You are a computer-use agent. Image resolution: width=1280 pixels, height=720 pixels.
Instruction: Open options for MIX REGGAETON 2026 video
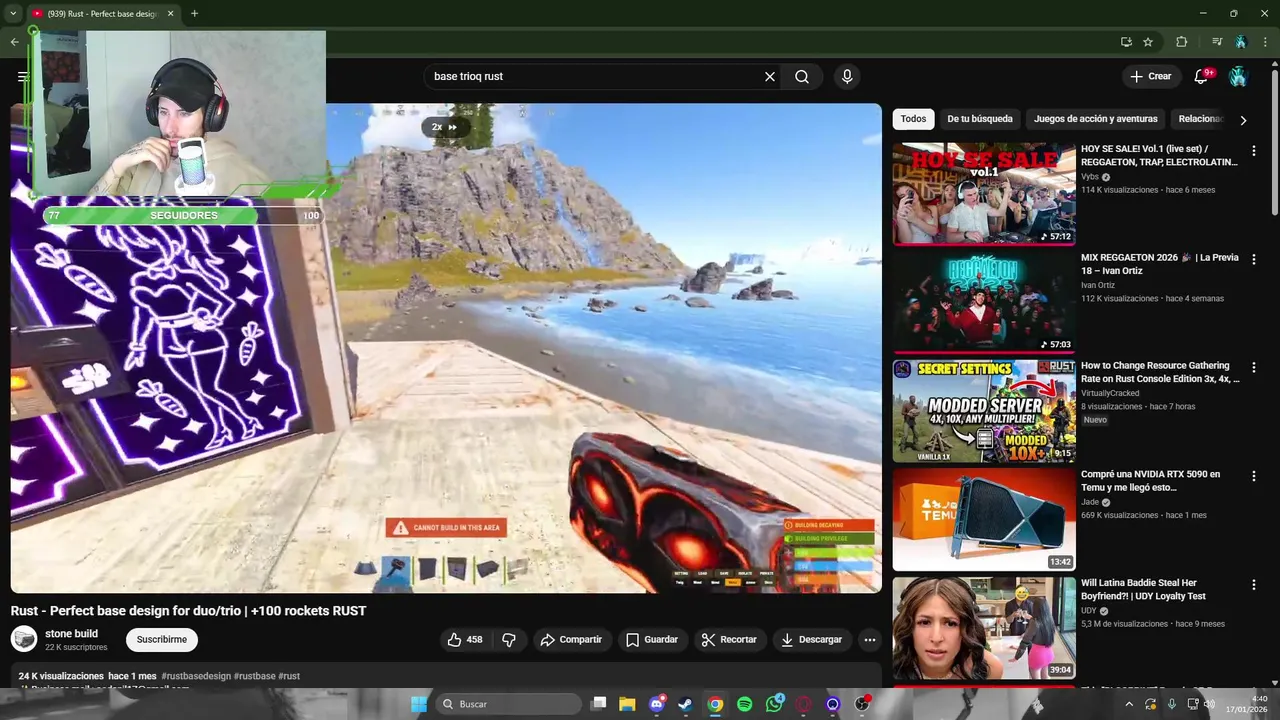(x=1253, y=259)
